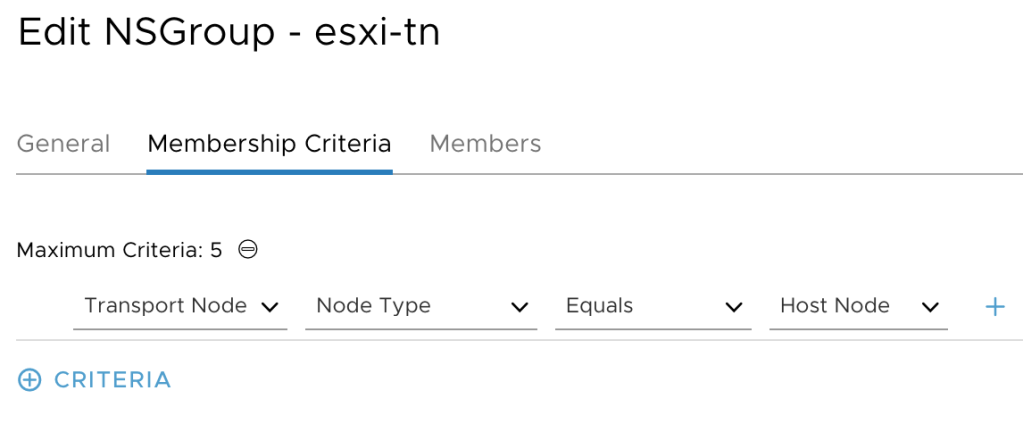Click the circled plus icon beside CRITERIA
Image resolution: width=1023 pixels, height=432 pixels.
tap(30, 380)
